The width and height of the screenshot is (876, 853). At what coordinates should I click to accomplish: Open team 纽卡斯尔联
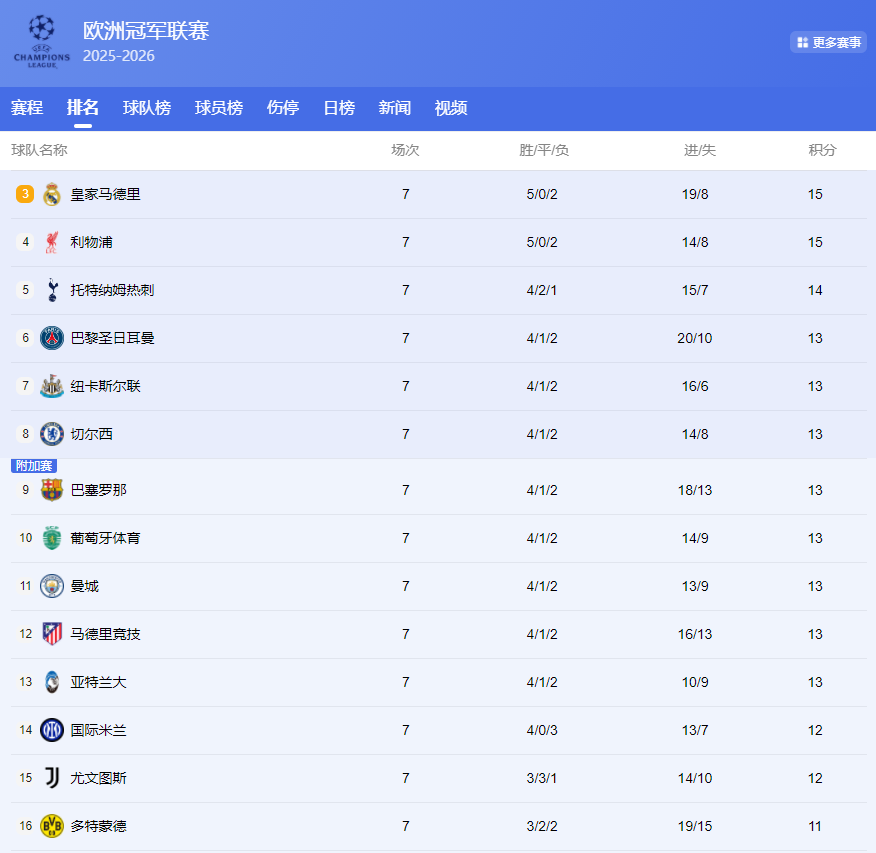(x=105, y=387)
